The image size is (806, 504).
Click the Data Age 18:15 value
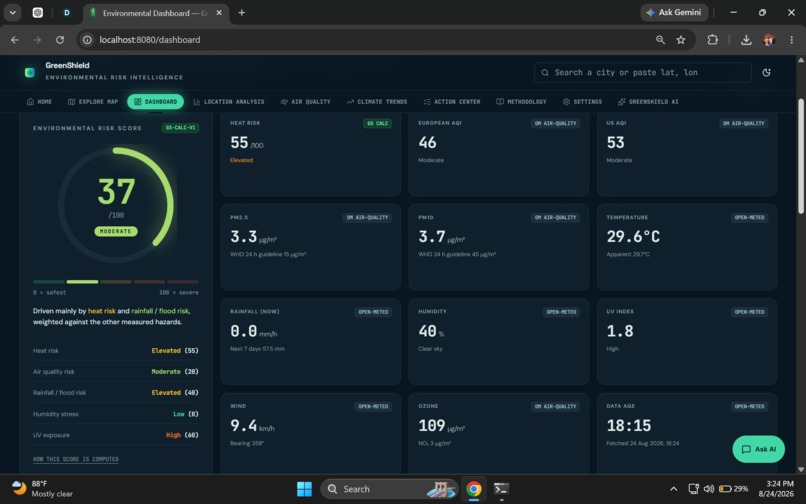click(629, 426)
